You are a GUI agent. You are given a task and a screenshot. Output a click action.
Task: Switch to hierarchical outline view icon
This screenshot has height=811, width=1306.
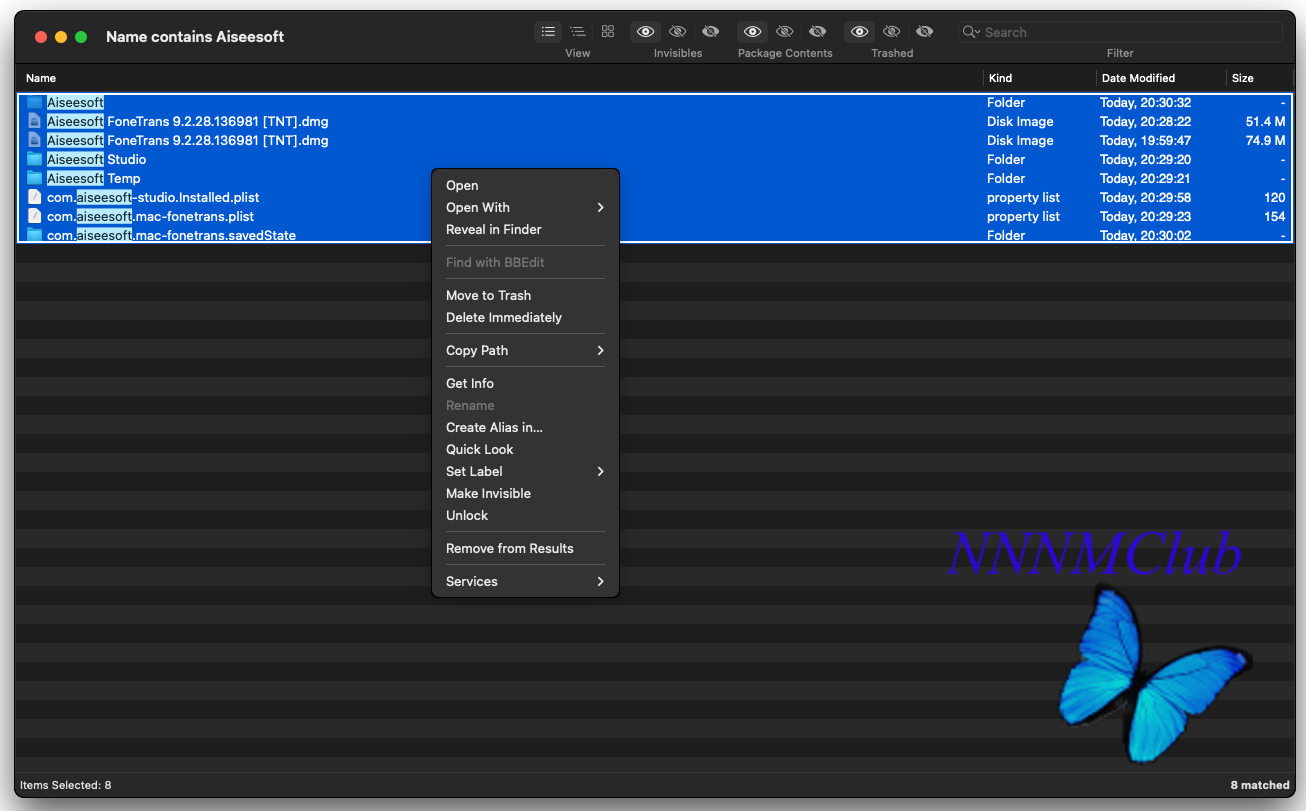pos(578,32)
